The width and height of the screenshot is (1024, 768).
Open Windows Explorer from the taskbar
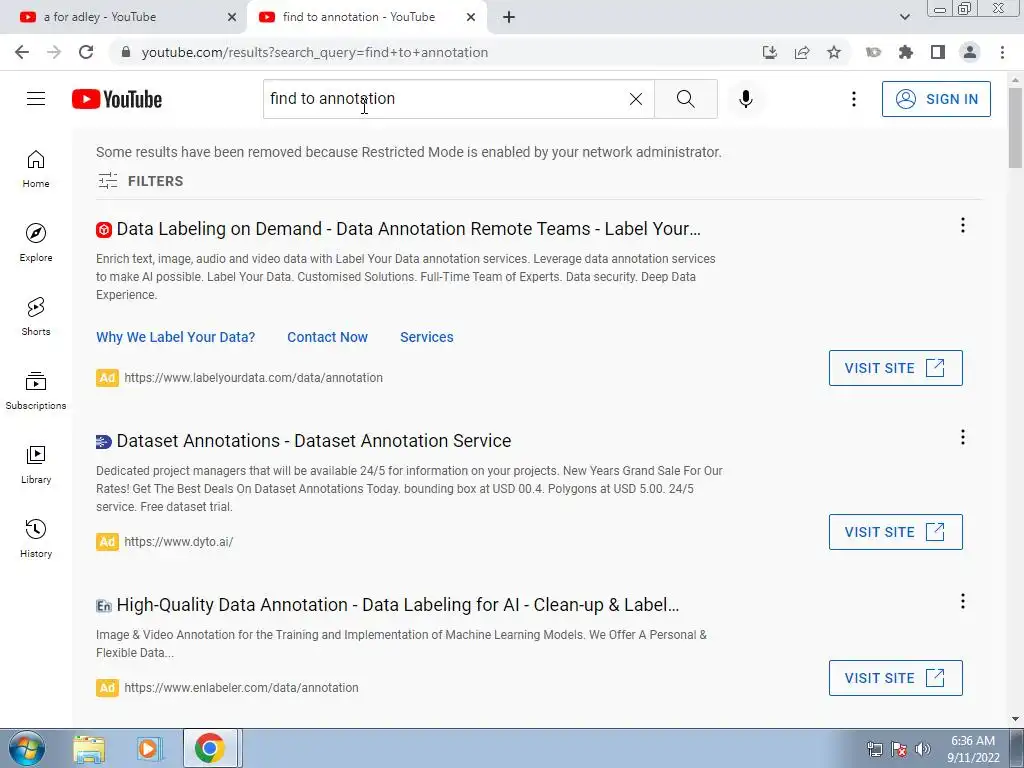click(89, 748)
